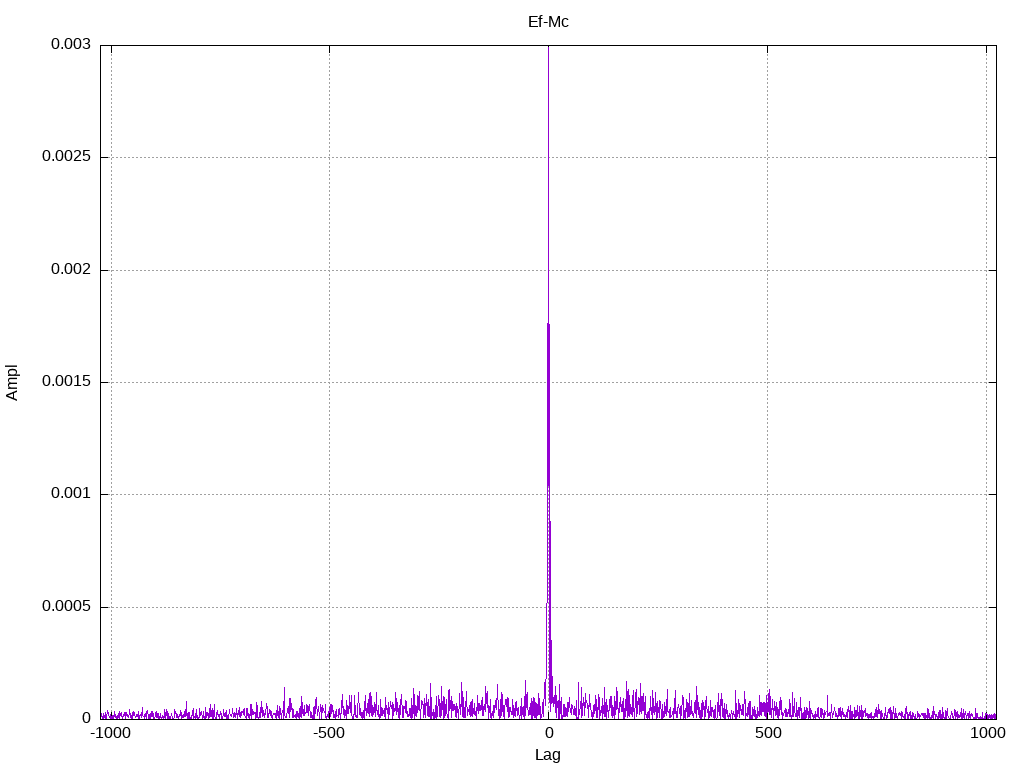The image size is (1024, 768).
Task: Select the x-axis label 'Lag'
Action: 547,755
